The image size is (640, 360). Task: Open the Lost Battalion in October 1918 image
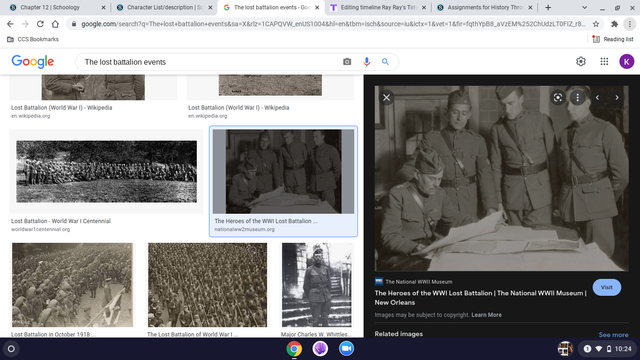(x=72, y=285)
